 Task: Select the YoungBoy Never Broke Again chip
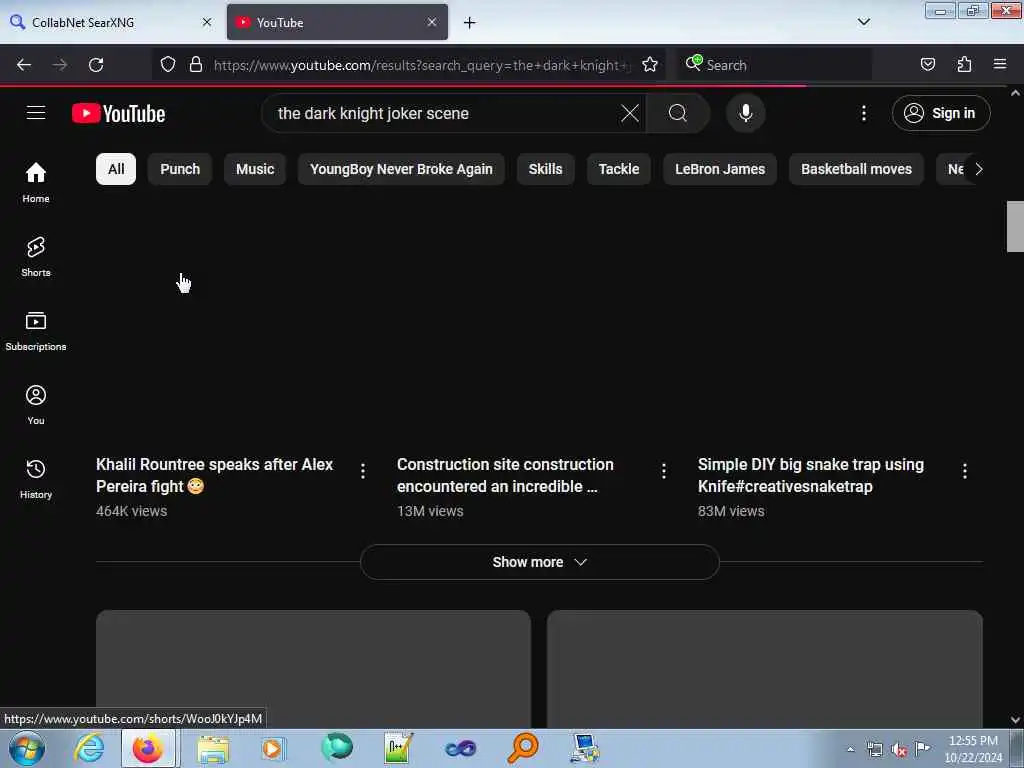coord(401,169)
